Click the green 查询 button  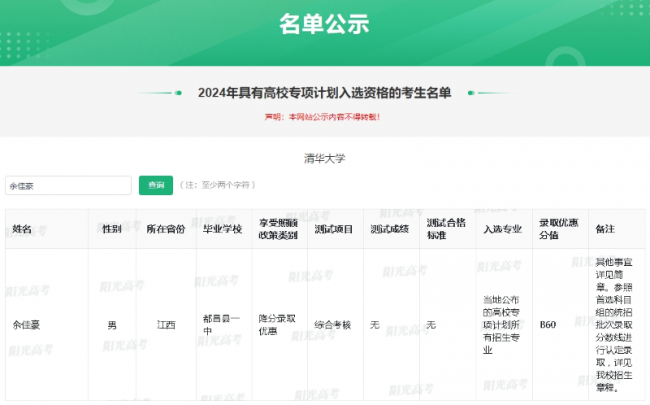pyautogui.click(x=156, y=185)
